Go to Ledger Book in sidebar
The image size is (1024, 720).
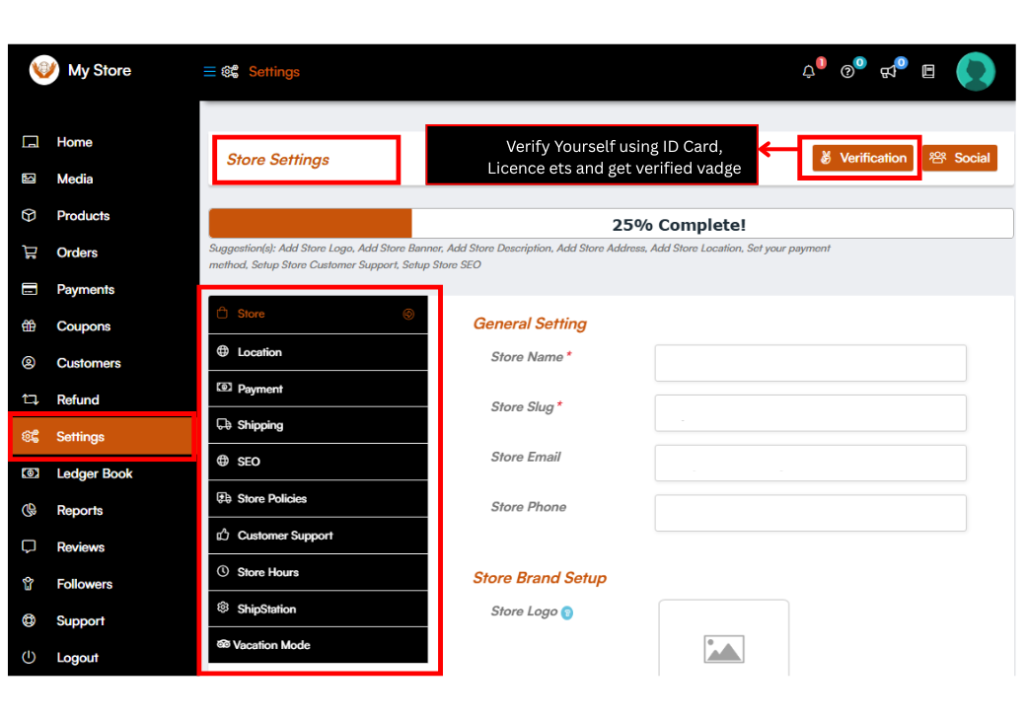pos(94,474)
